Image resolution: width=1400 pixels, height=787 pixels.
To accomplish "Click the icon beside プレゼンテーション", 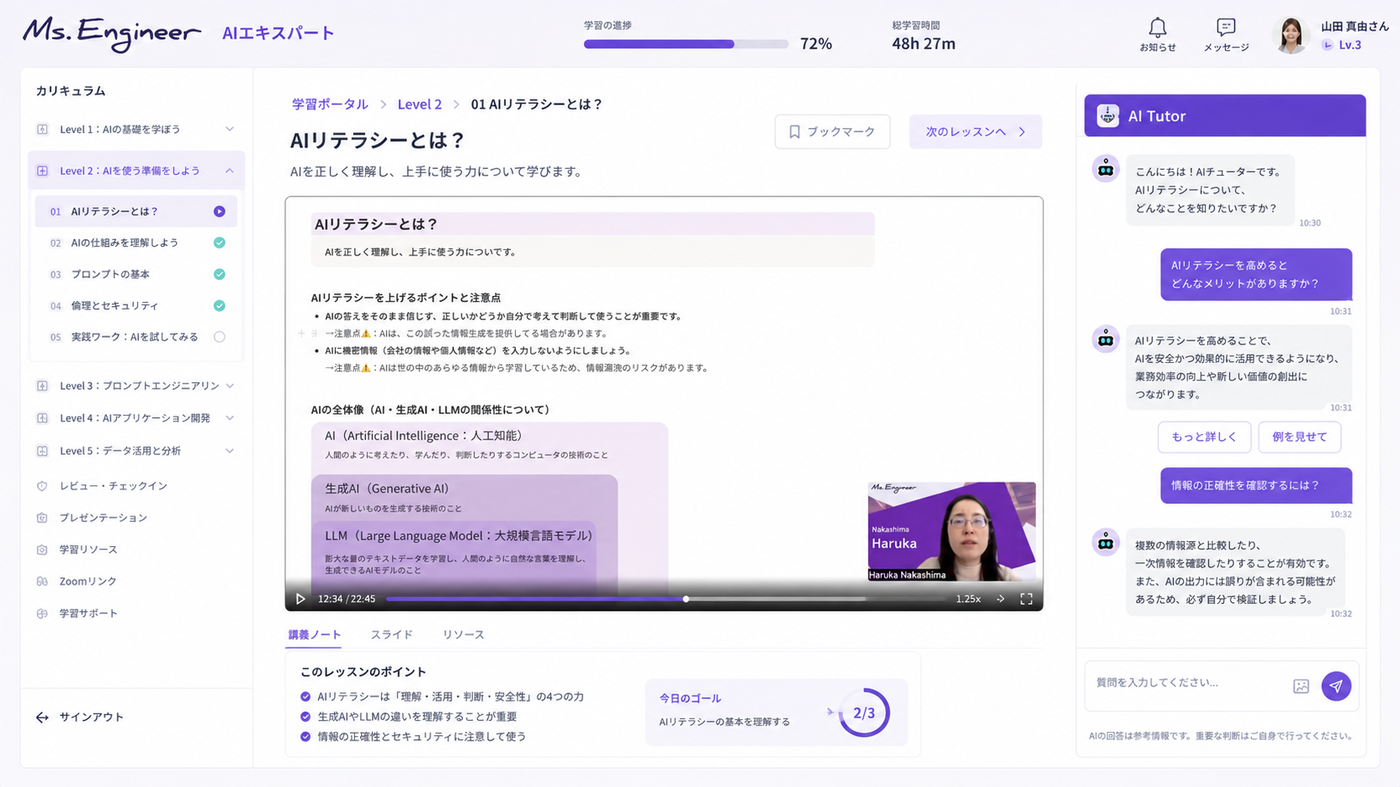I will point(42,518).
